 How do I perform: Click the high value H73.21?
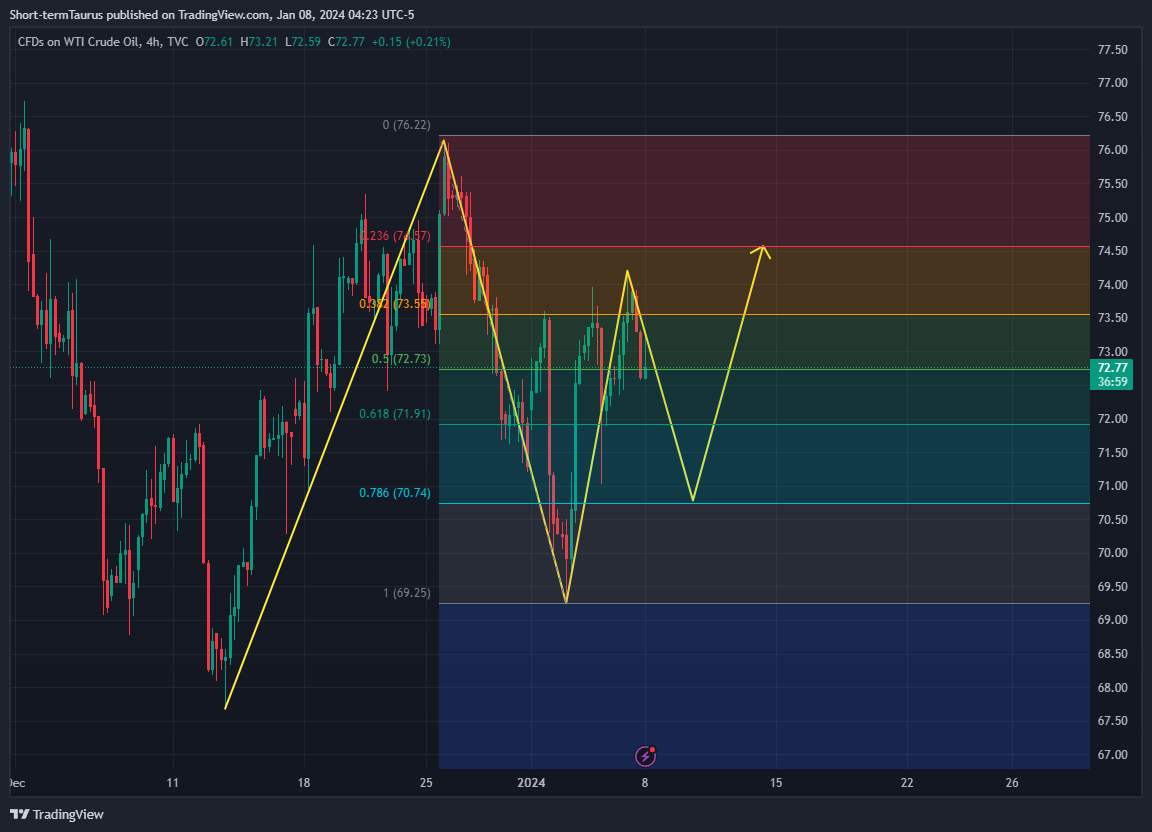pyautogui.click(x=259, y=42)
